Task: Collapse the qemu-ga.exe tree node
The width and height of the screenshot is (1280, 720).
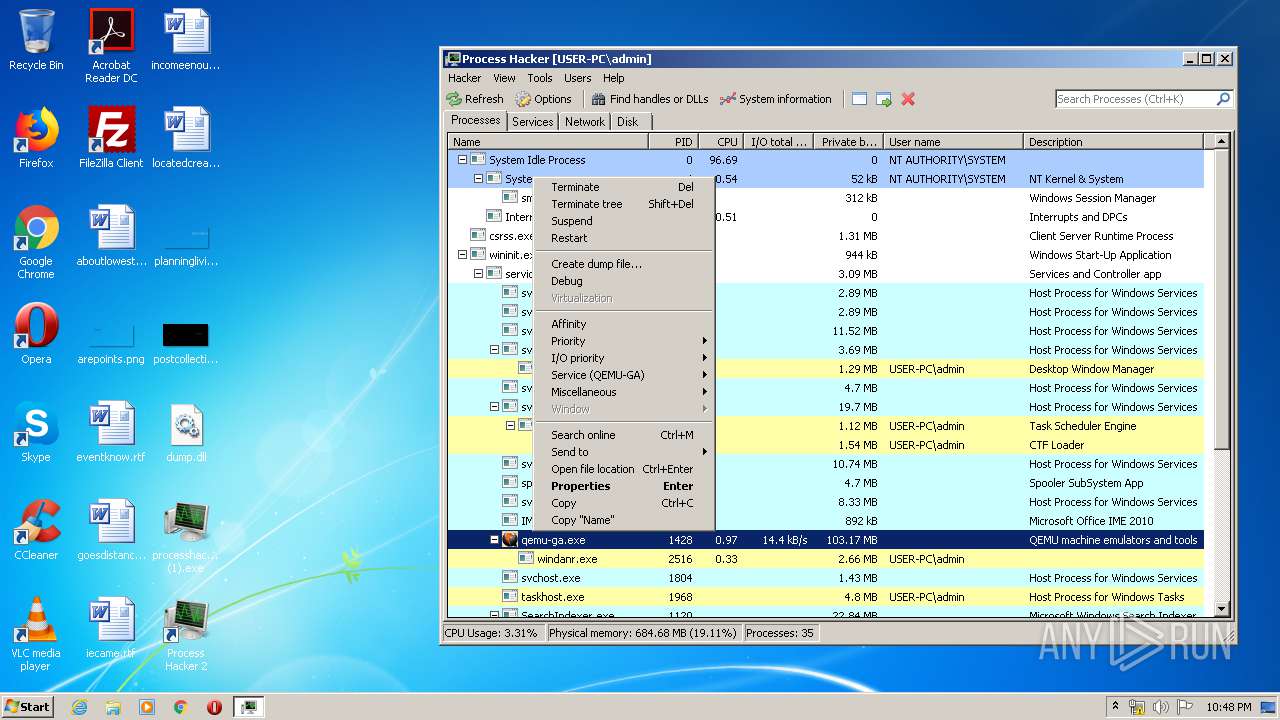Action: (494, 540)
